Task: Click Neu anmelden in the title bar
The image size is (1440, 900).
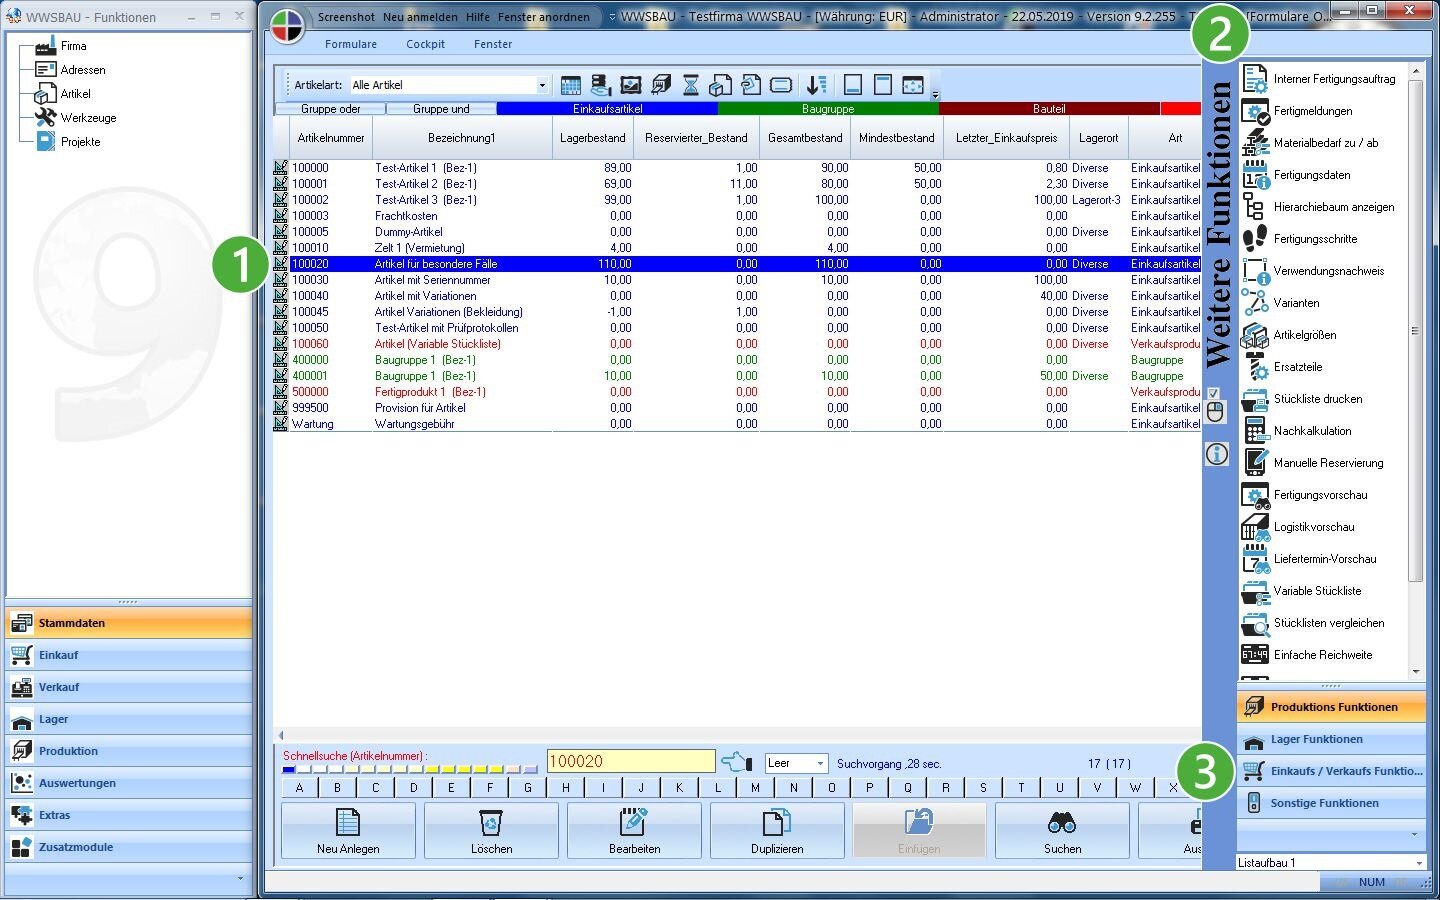Action: 420,17
